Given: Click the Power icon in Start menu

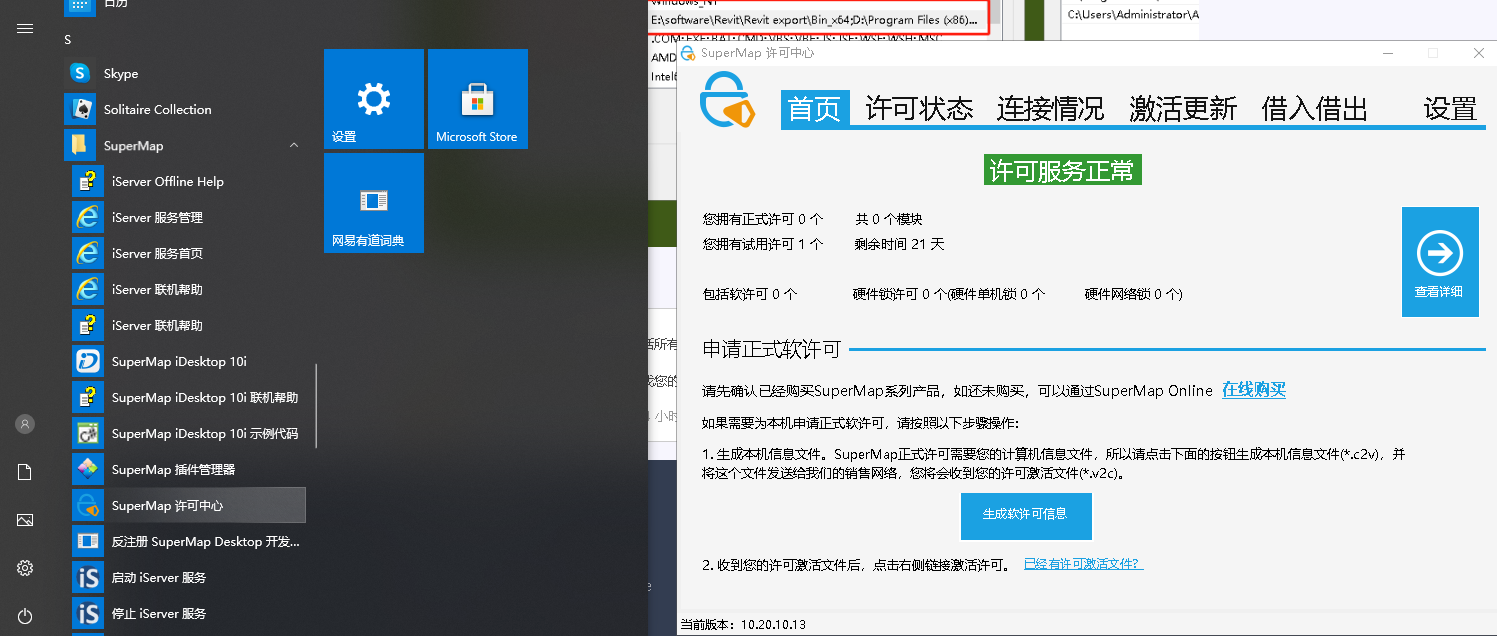Looking at the screenshot, I should point(25,616).
